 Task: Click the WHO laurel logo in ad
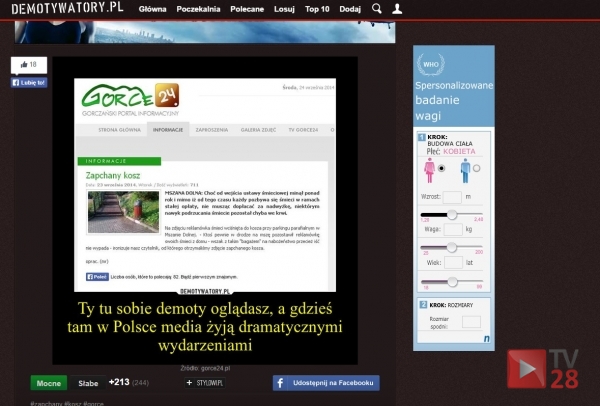point(430,64)
